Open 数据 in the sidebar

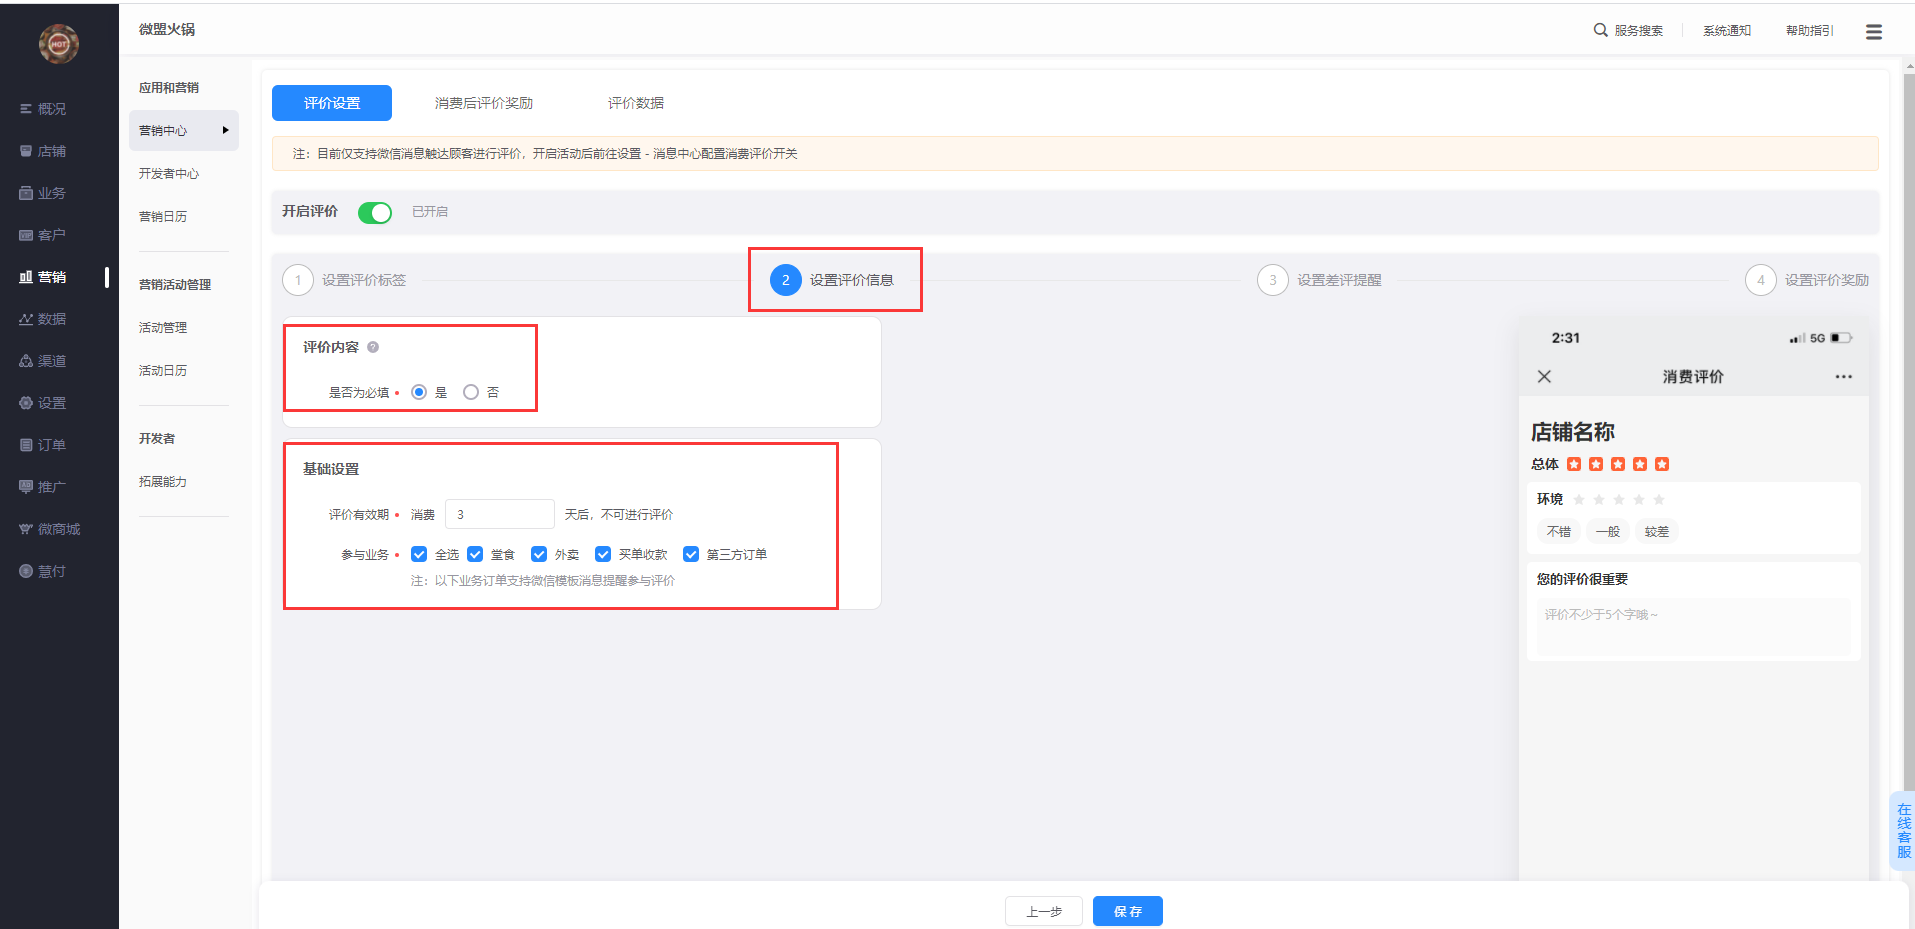pyautogui.click(x=43, y=319)
